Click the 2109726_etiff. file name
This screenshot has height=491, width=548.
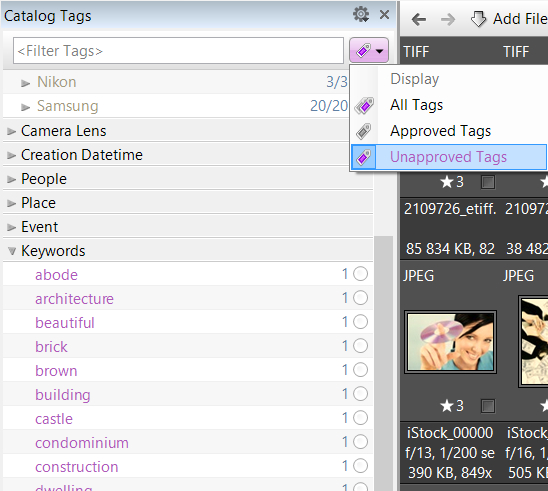click(x=450, y=209)
